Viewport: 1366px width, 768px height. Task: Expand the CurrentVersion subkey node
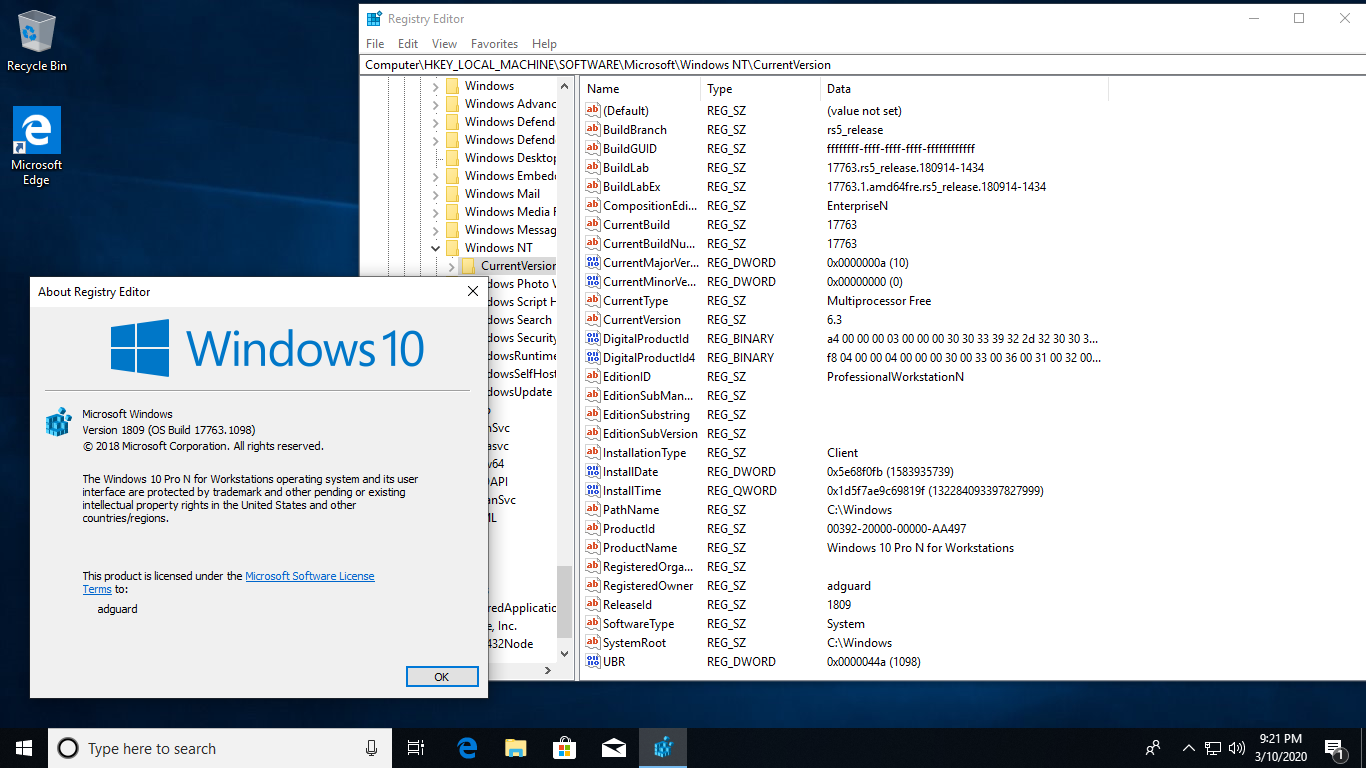451,266
